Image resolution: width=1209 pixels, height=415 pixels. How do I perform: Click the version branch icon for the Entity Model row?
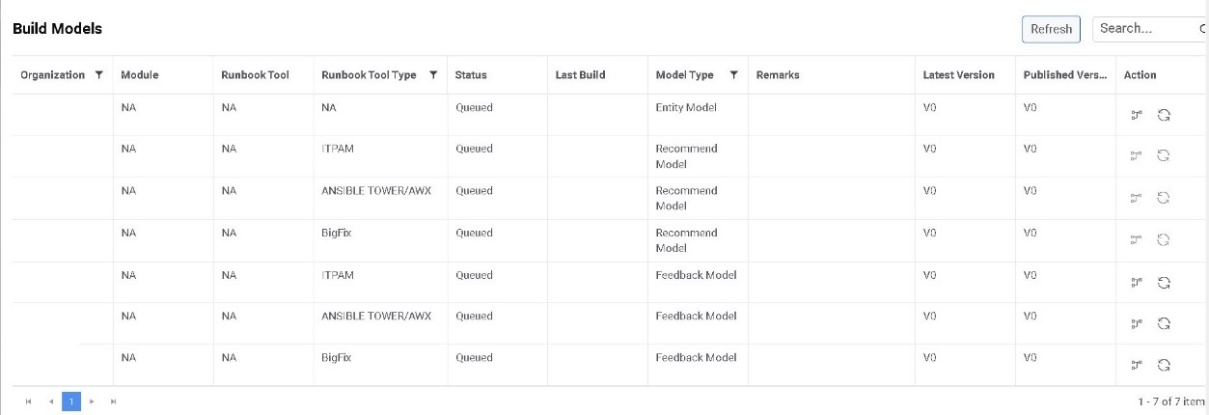click(1135, 114)
